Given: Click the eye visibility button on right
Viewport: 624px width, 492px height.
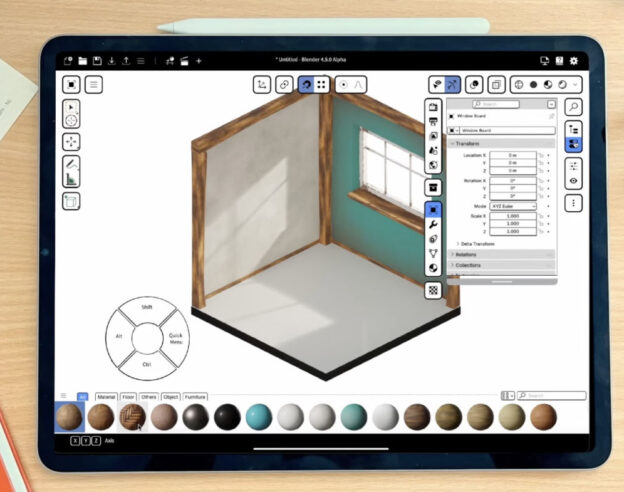Looking at the screenshot, I should pyautogui.click(x=573, y=181).
